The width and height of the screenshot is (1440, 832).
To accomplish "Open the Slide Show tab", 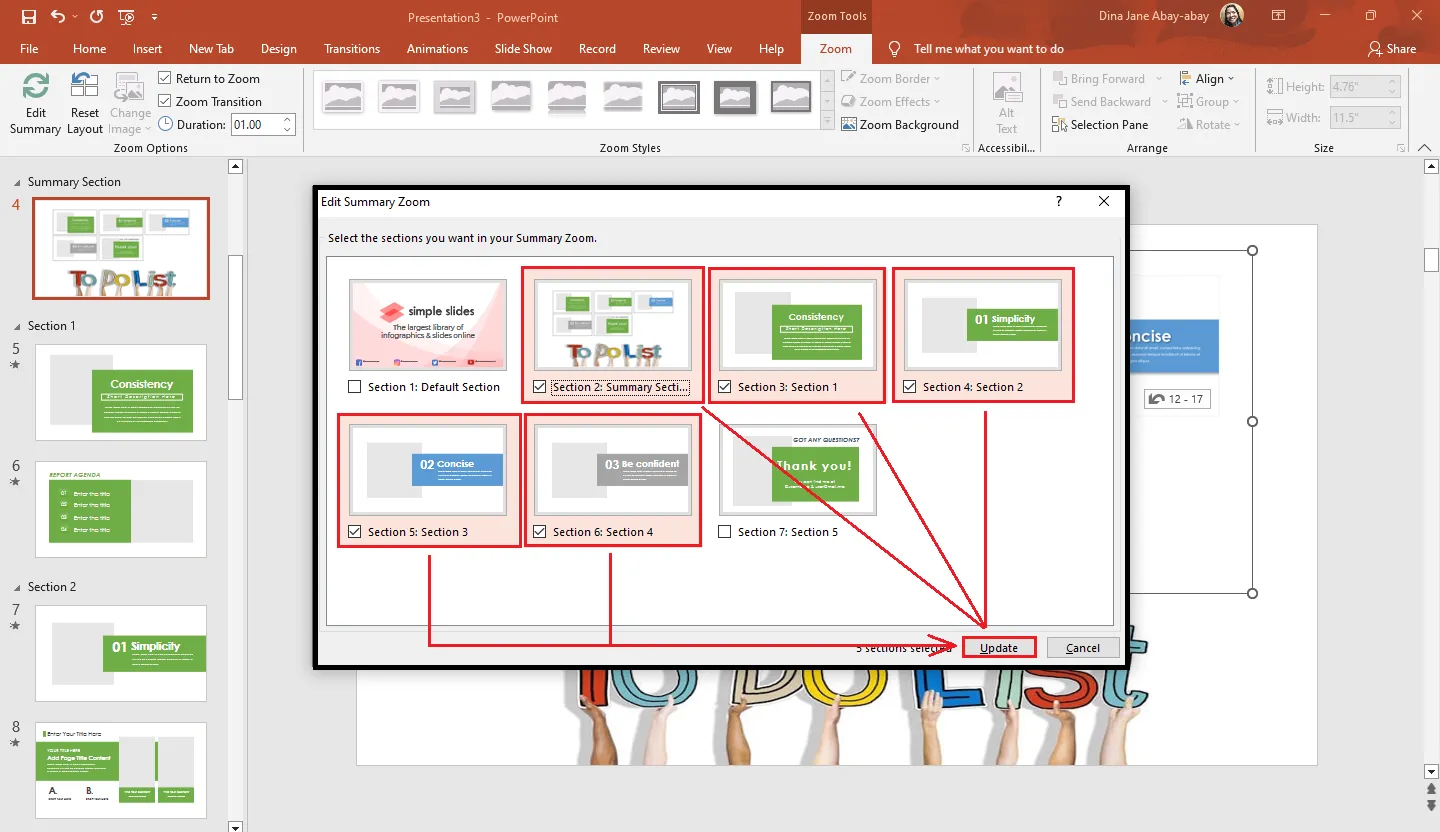I will (x=523, y=49).
